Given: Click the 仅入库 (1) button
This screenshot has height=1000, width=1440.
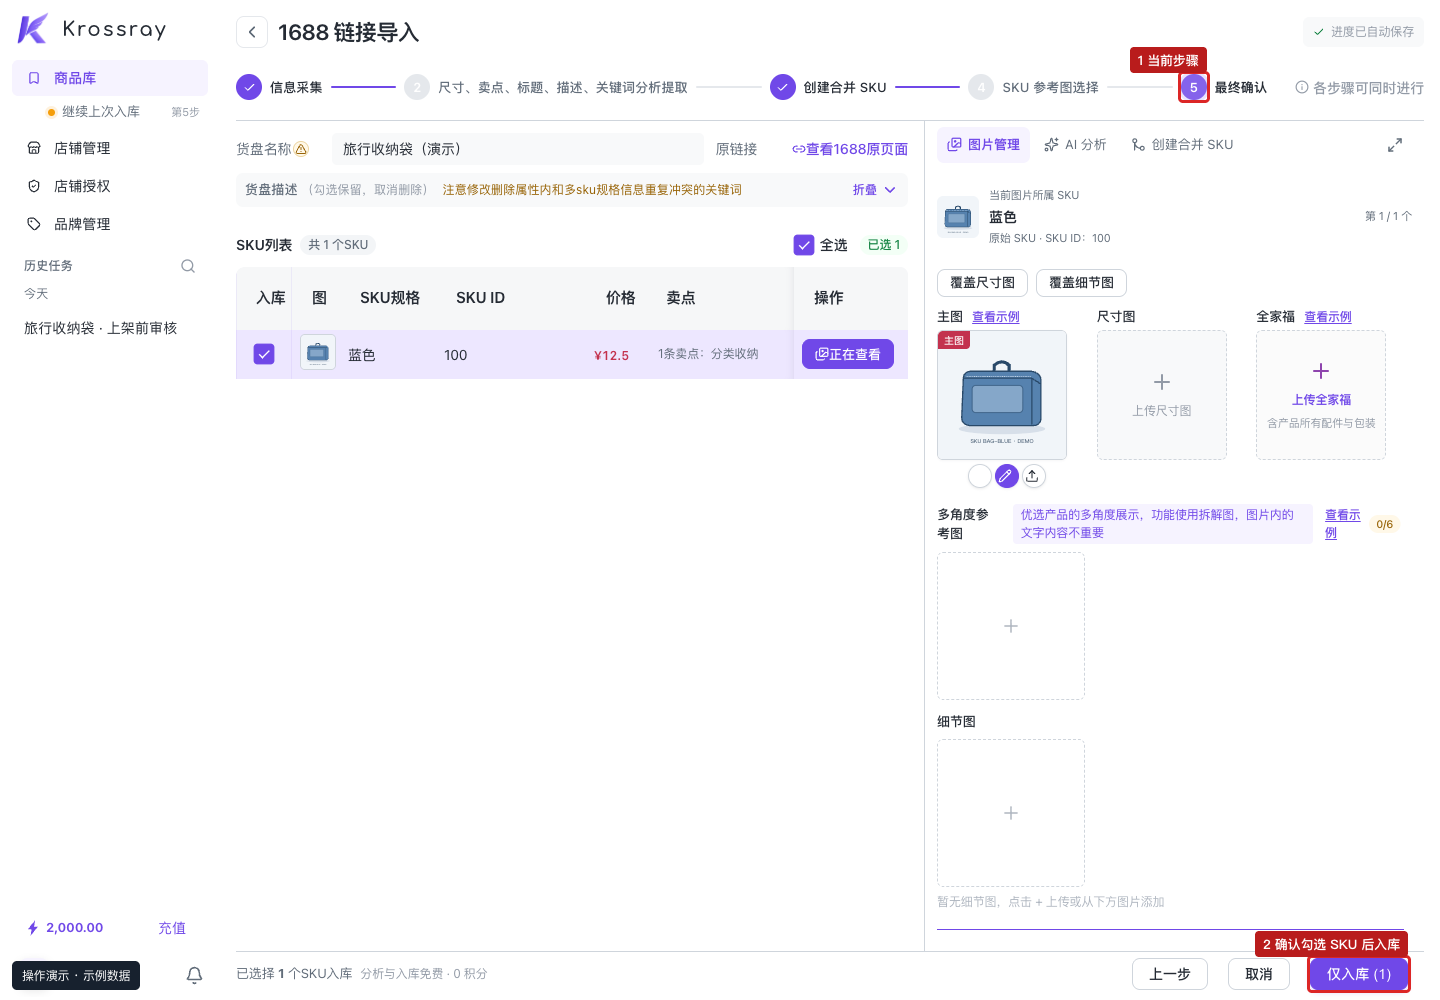Looking at the screenshot, I should tap(1359, 974).
